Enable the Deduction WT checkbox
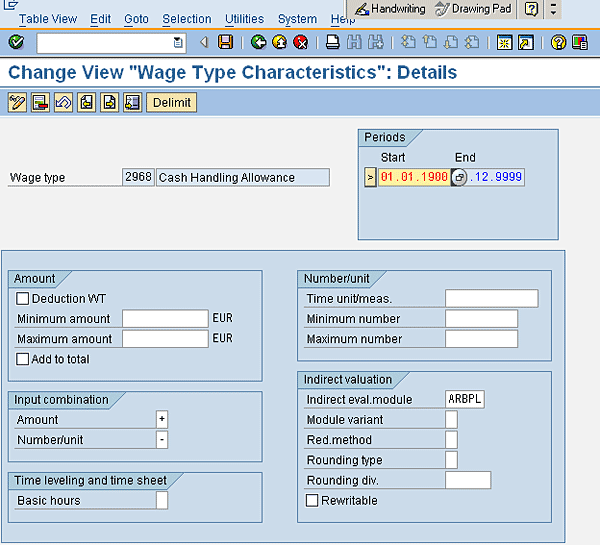Screen dimensions: 600x545 [x=22, y=299]
